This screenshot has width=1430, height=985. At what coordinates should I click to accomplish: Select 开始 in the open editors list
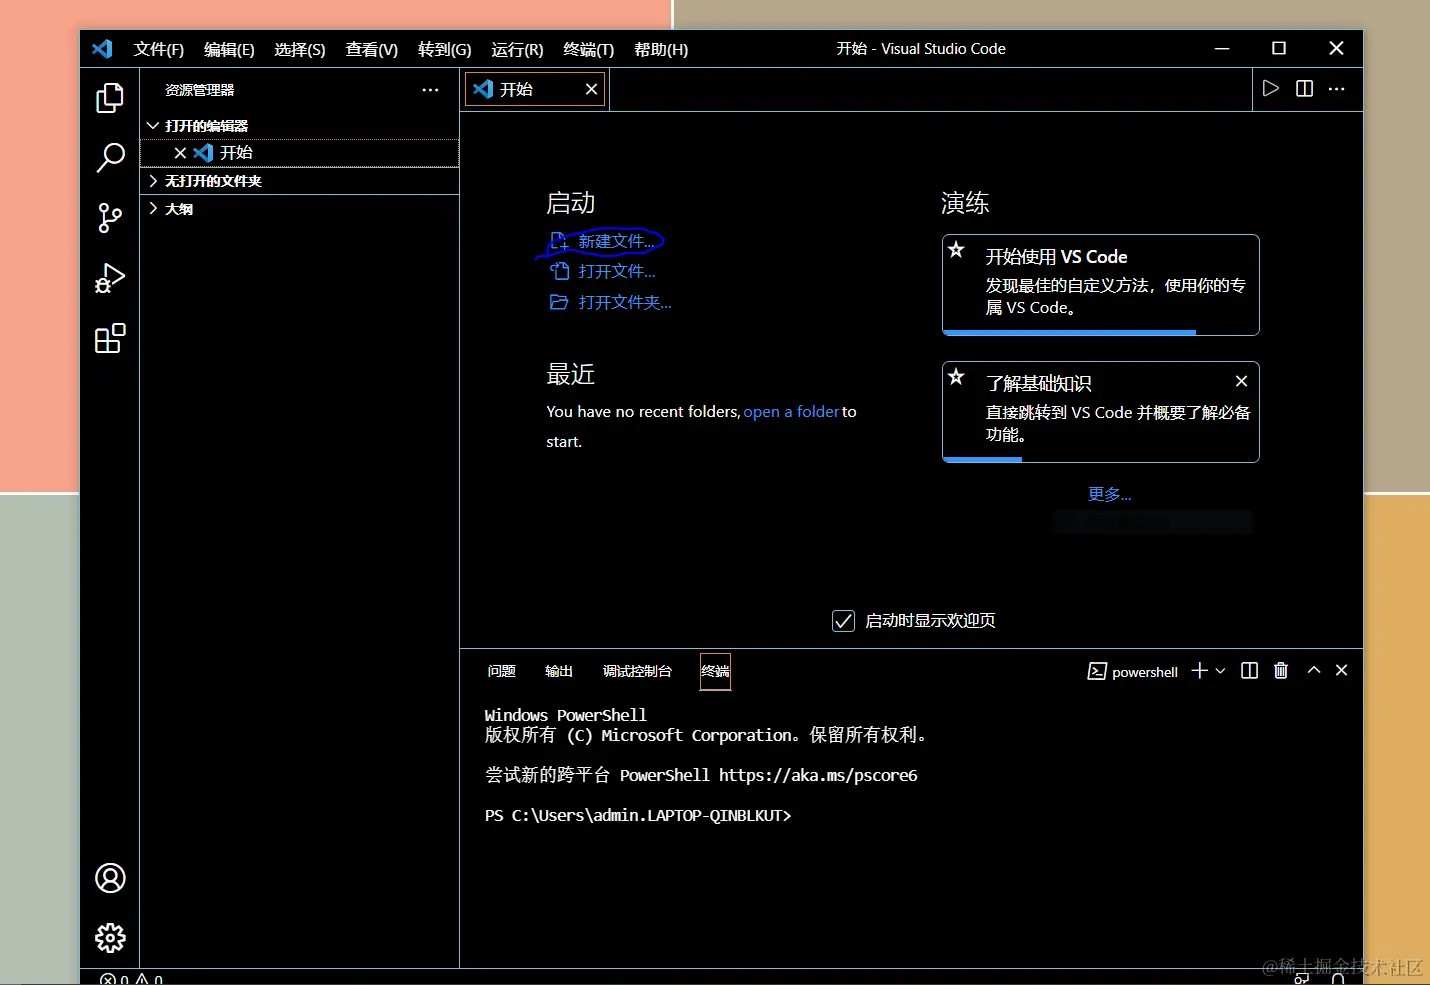299,153
